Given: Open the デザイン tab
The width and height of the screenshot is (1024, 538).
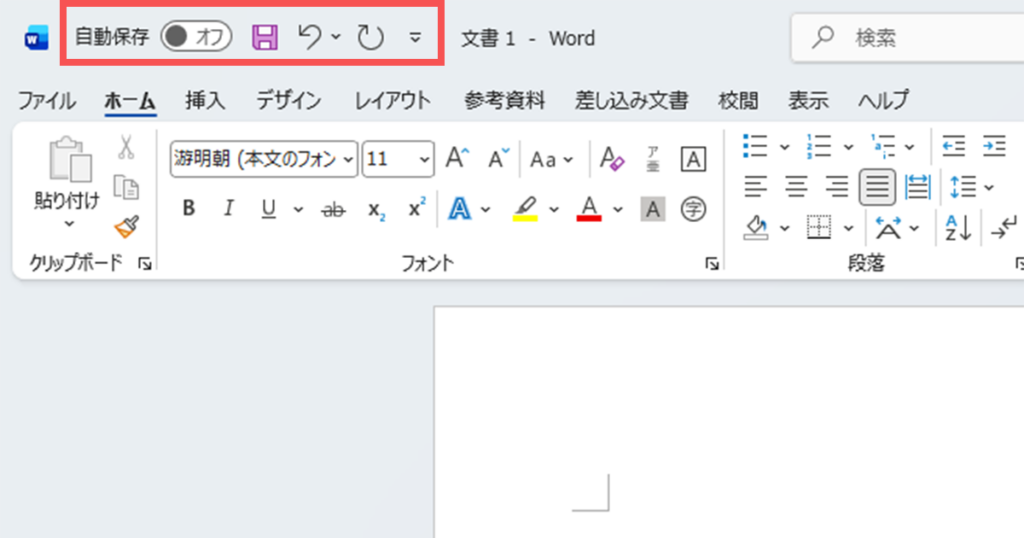Looking at the screenshot, I should [289, 101].
